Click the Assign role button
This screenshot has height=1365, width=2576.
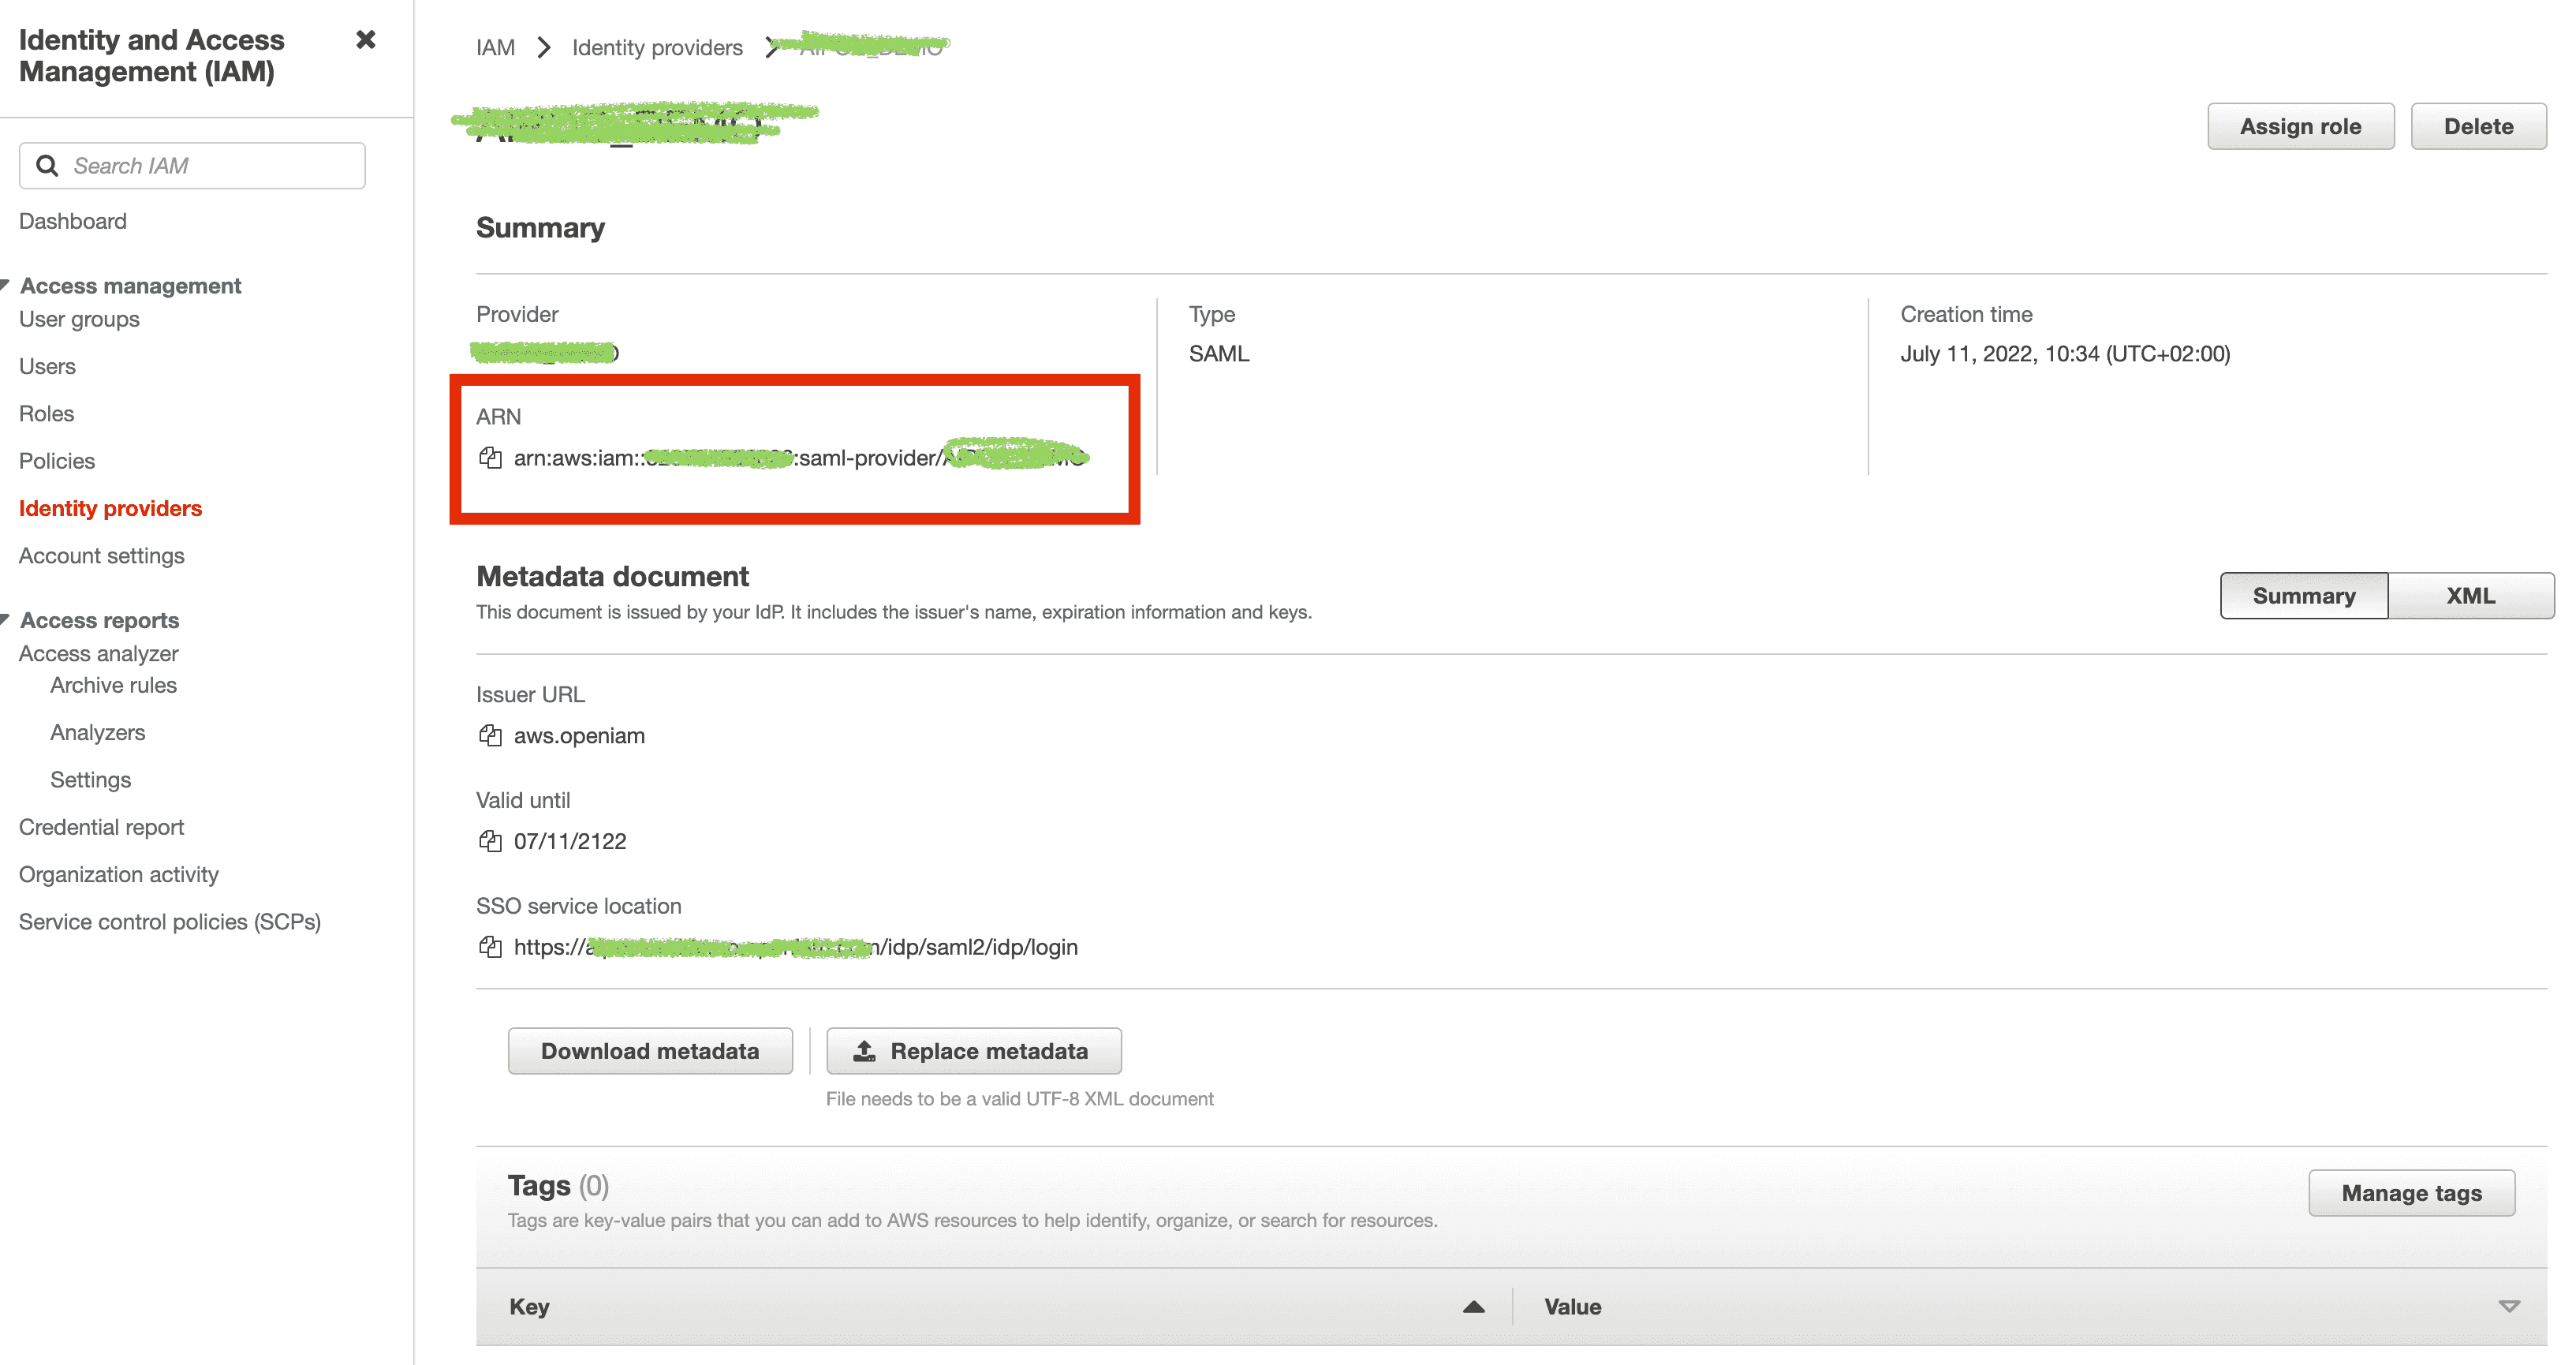2300,127
